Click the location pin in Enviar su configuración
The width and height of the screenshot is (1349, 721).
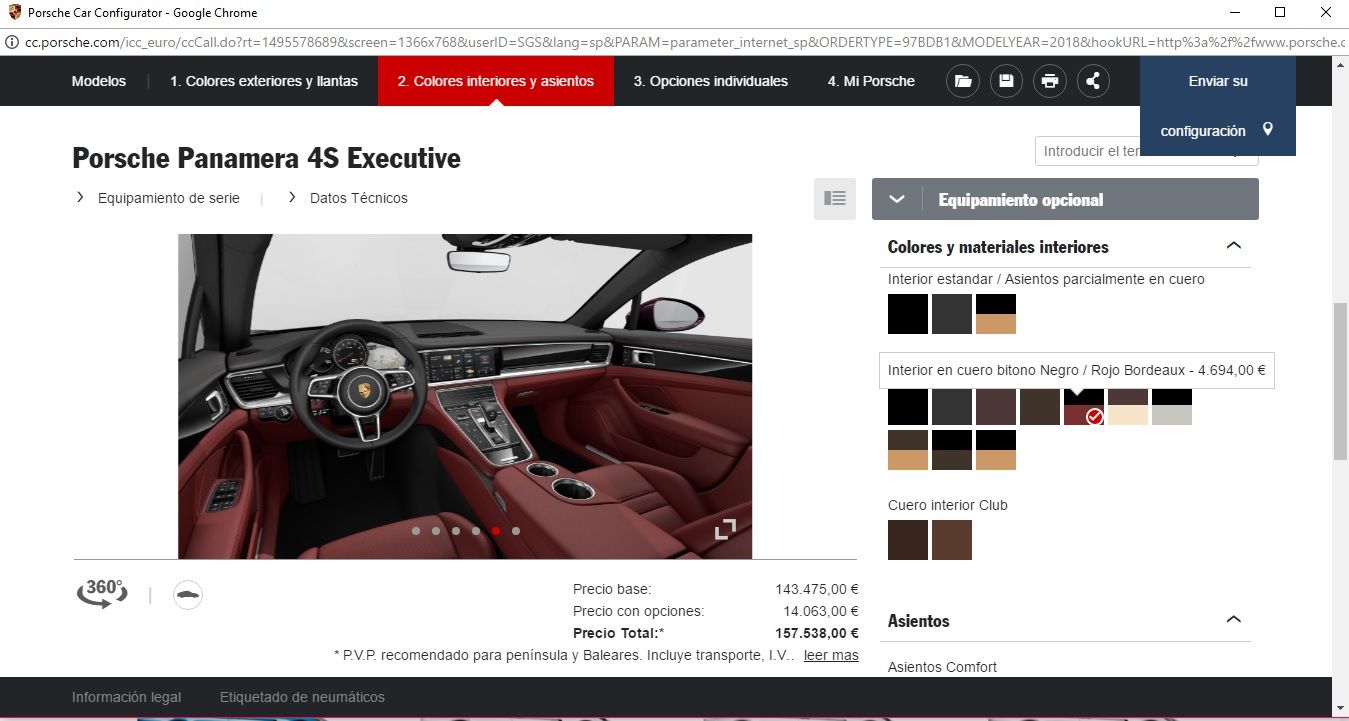tap(1268, 130)
